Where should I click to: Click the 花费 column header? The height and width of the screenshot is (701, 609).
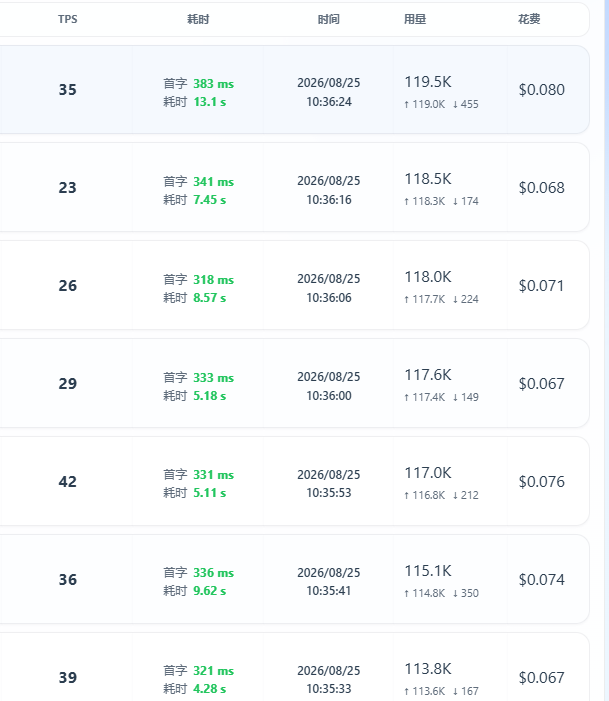click(529, 19)
